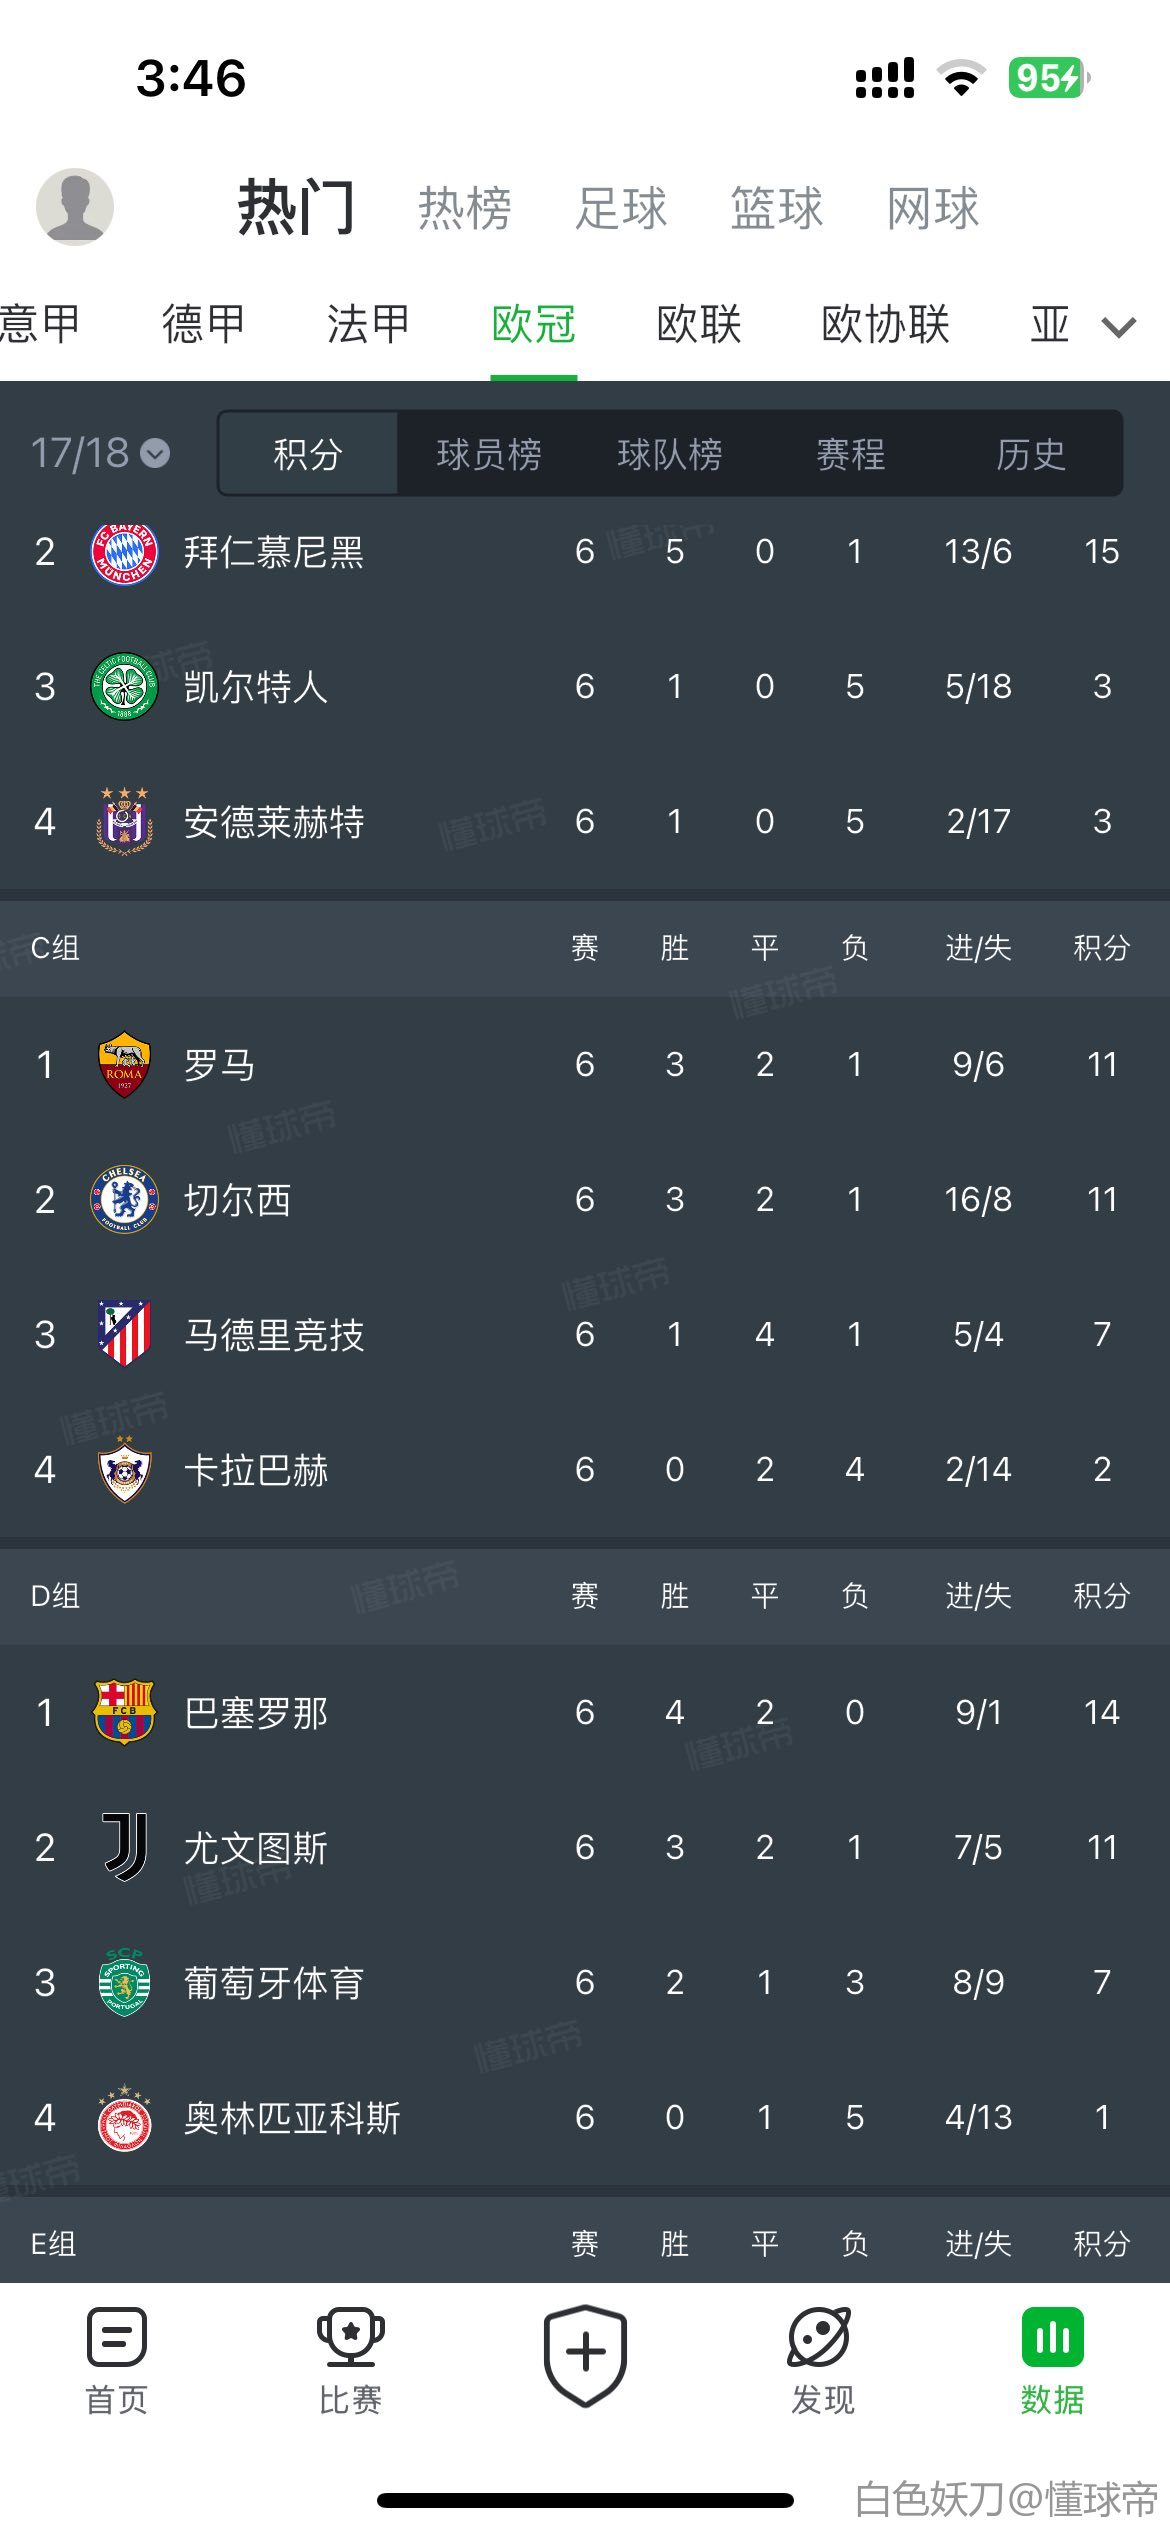
Task: Open the user profile avatar
Action: pyautogui.click(x=75, y=207)
